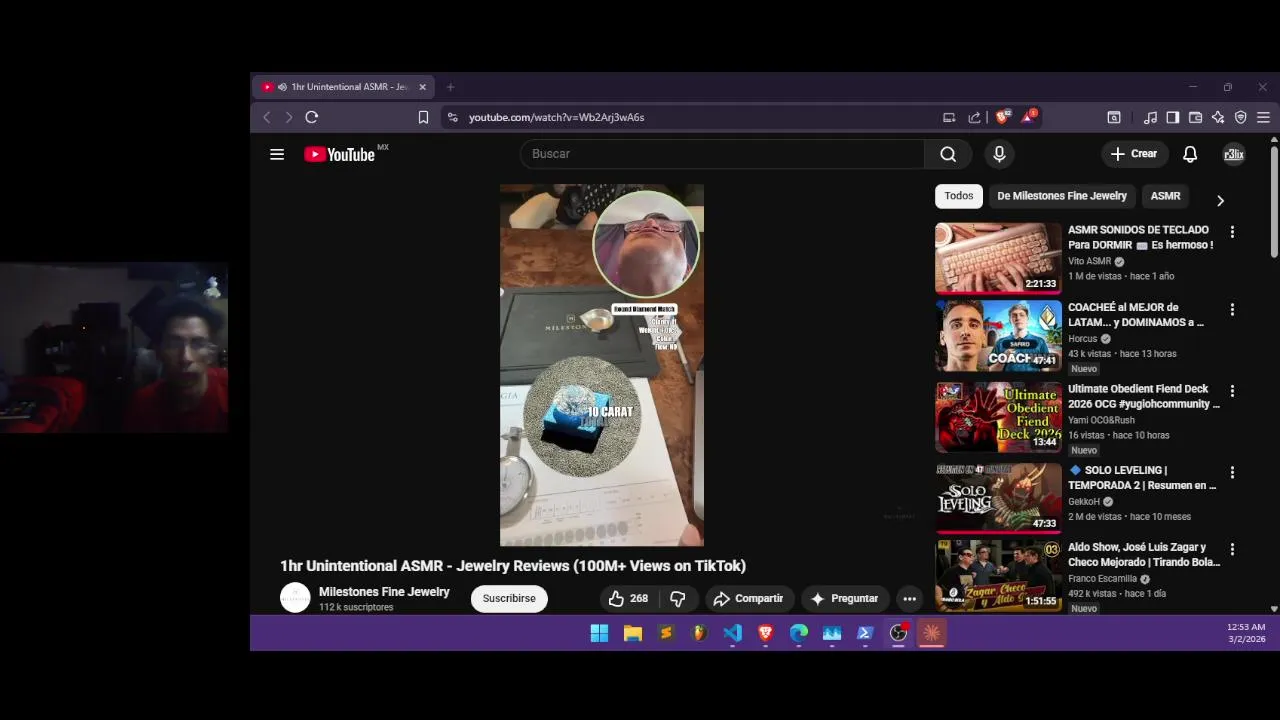Open new browser tab
The image size is (1280, 720).
click(x=450, y=87)
